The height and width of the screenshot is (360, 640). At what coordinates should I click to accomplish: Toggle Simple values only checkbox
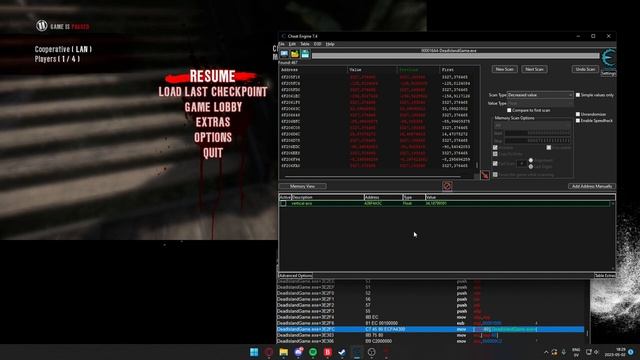point(578,95)
